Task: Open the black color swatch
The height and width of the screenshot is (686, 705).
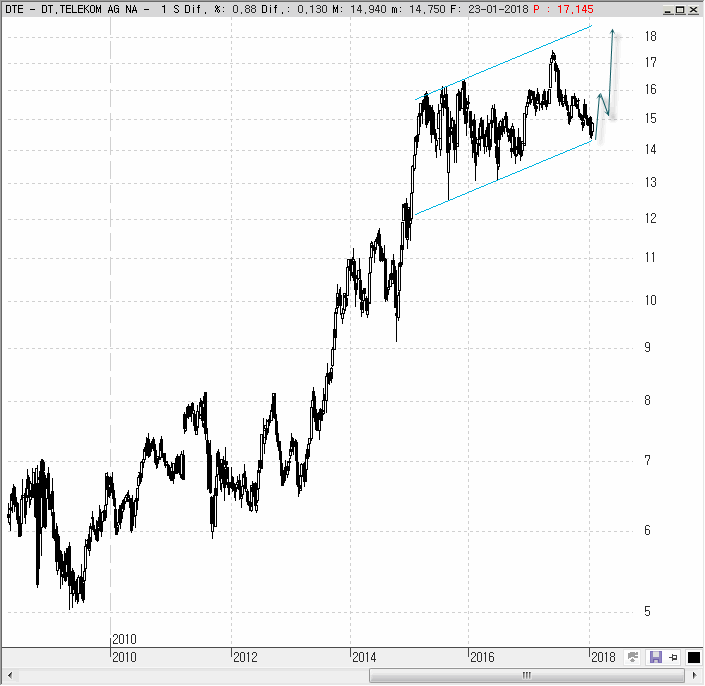Action: click(694, 658)
